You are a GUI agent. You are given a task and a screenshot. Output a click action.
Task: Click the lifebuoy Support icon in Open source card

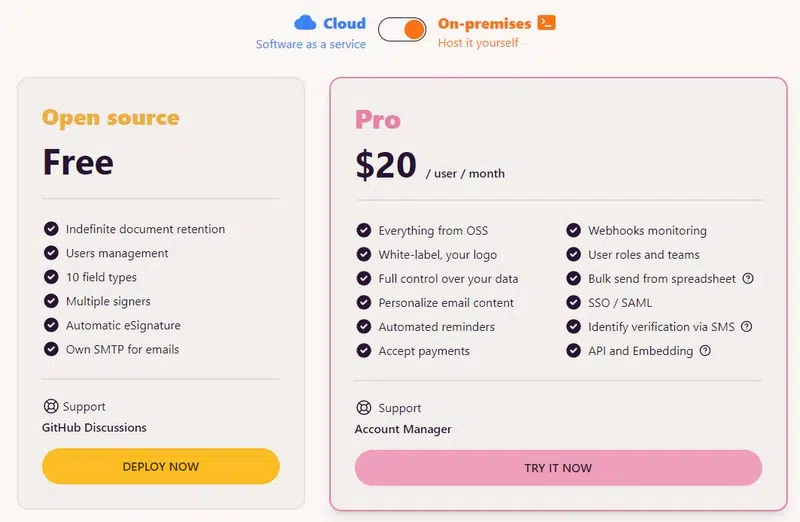(51, 407)
